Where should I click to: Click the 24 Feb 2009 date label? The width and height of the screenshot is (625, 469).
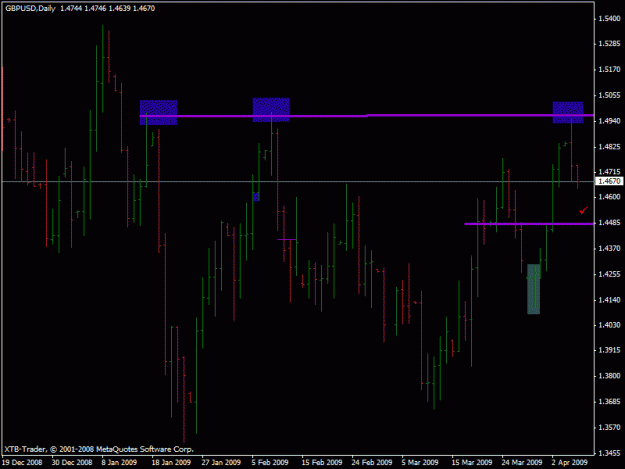point(371,462)
